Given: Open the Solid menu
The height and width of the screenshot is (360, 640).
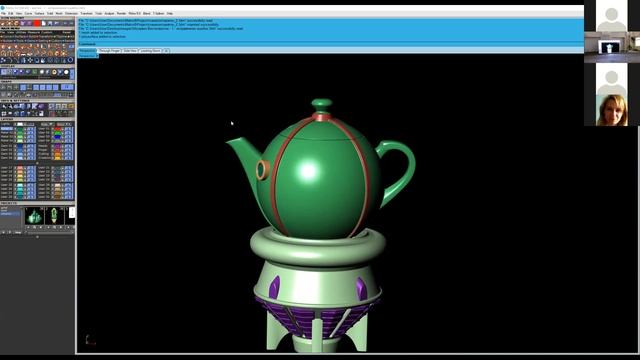Looking at the screenshot, I should (x=50, y=13).
